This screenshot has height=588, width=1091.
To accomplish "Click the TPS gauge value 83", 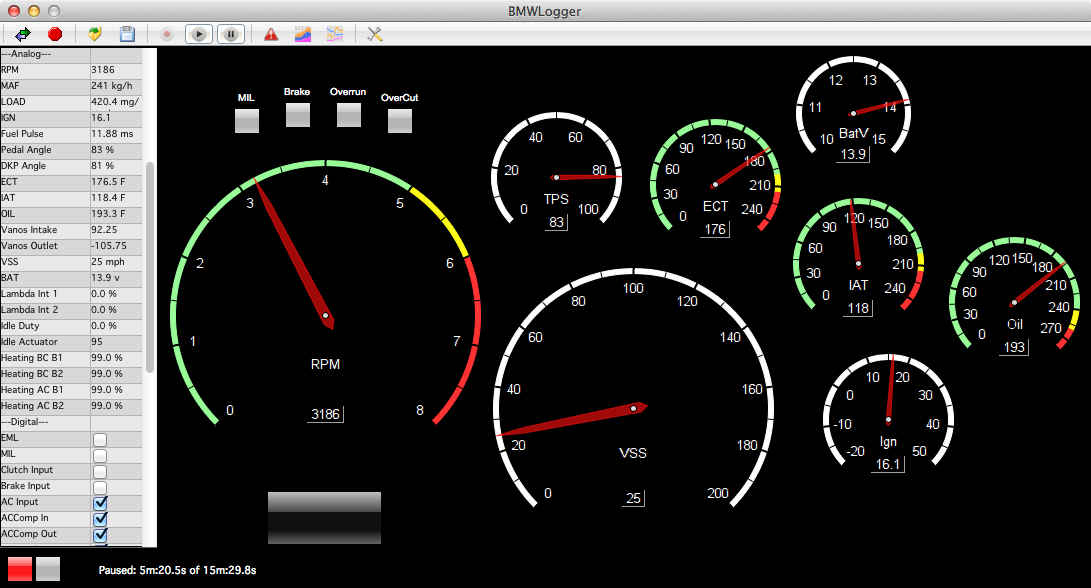I will [556, 222].
